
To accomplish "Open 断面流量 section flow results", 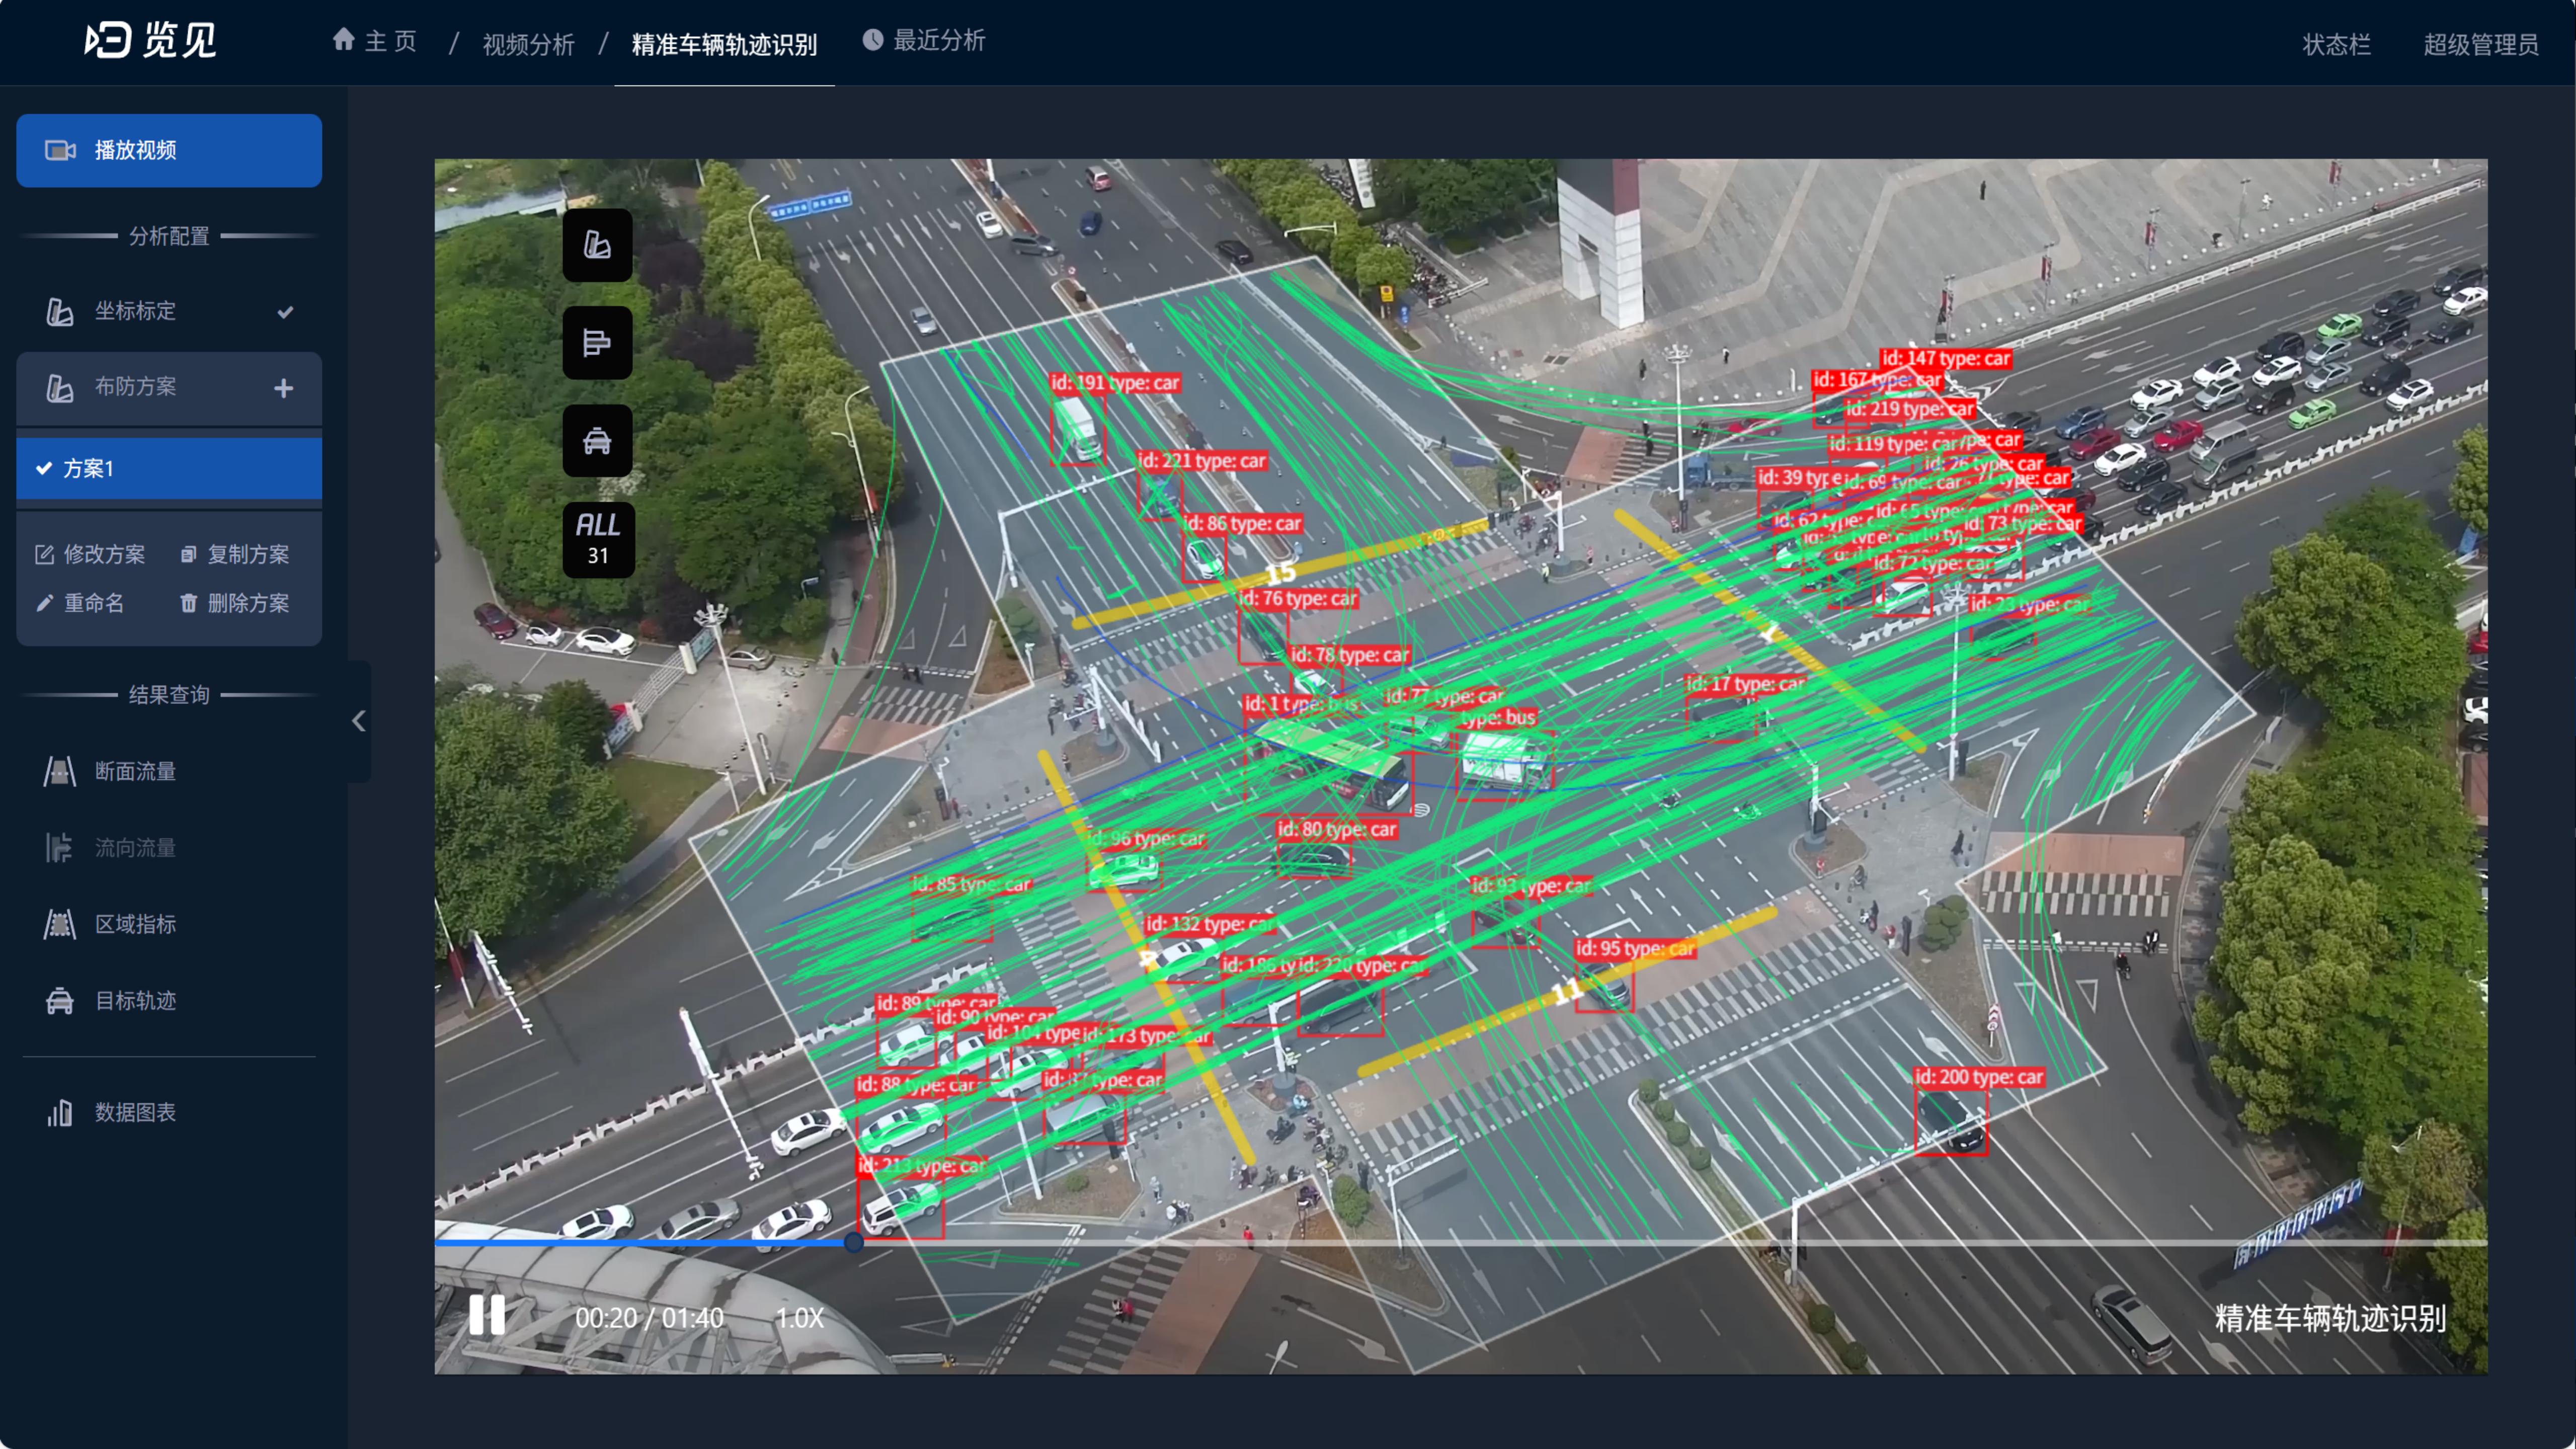I will click(134, 771).
